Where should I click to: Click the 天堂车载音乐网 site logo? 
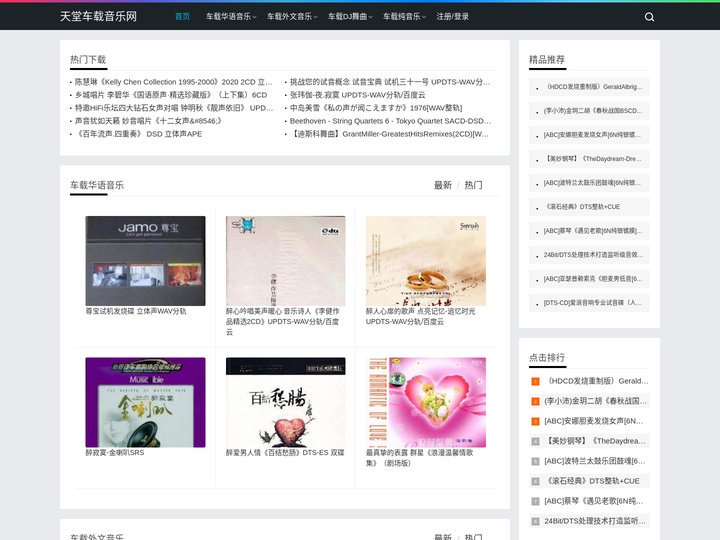pos(98,17)
